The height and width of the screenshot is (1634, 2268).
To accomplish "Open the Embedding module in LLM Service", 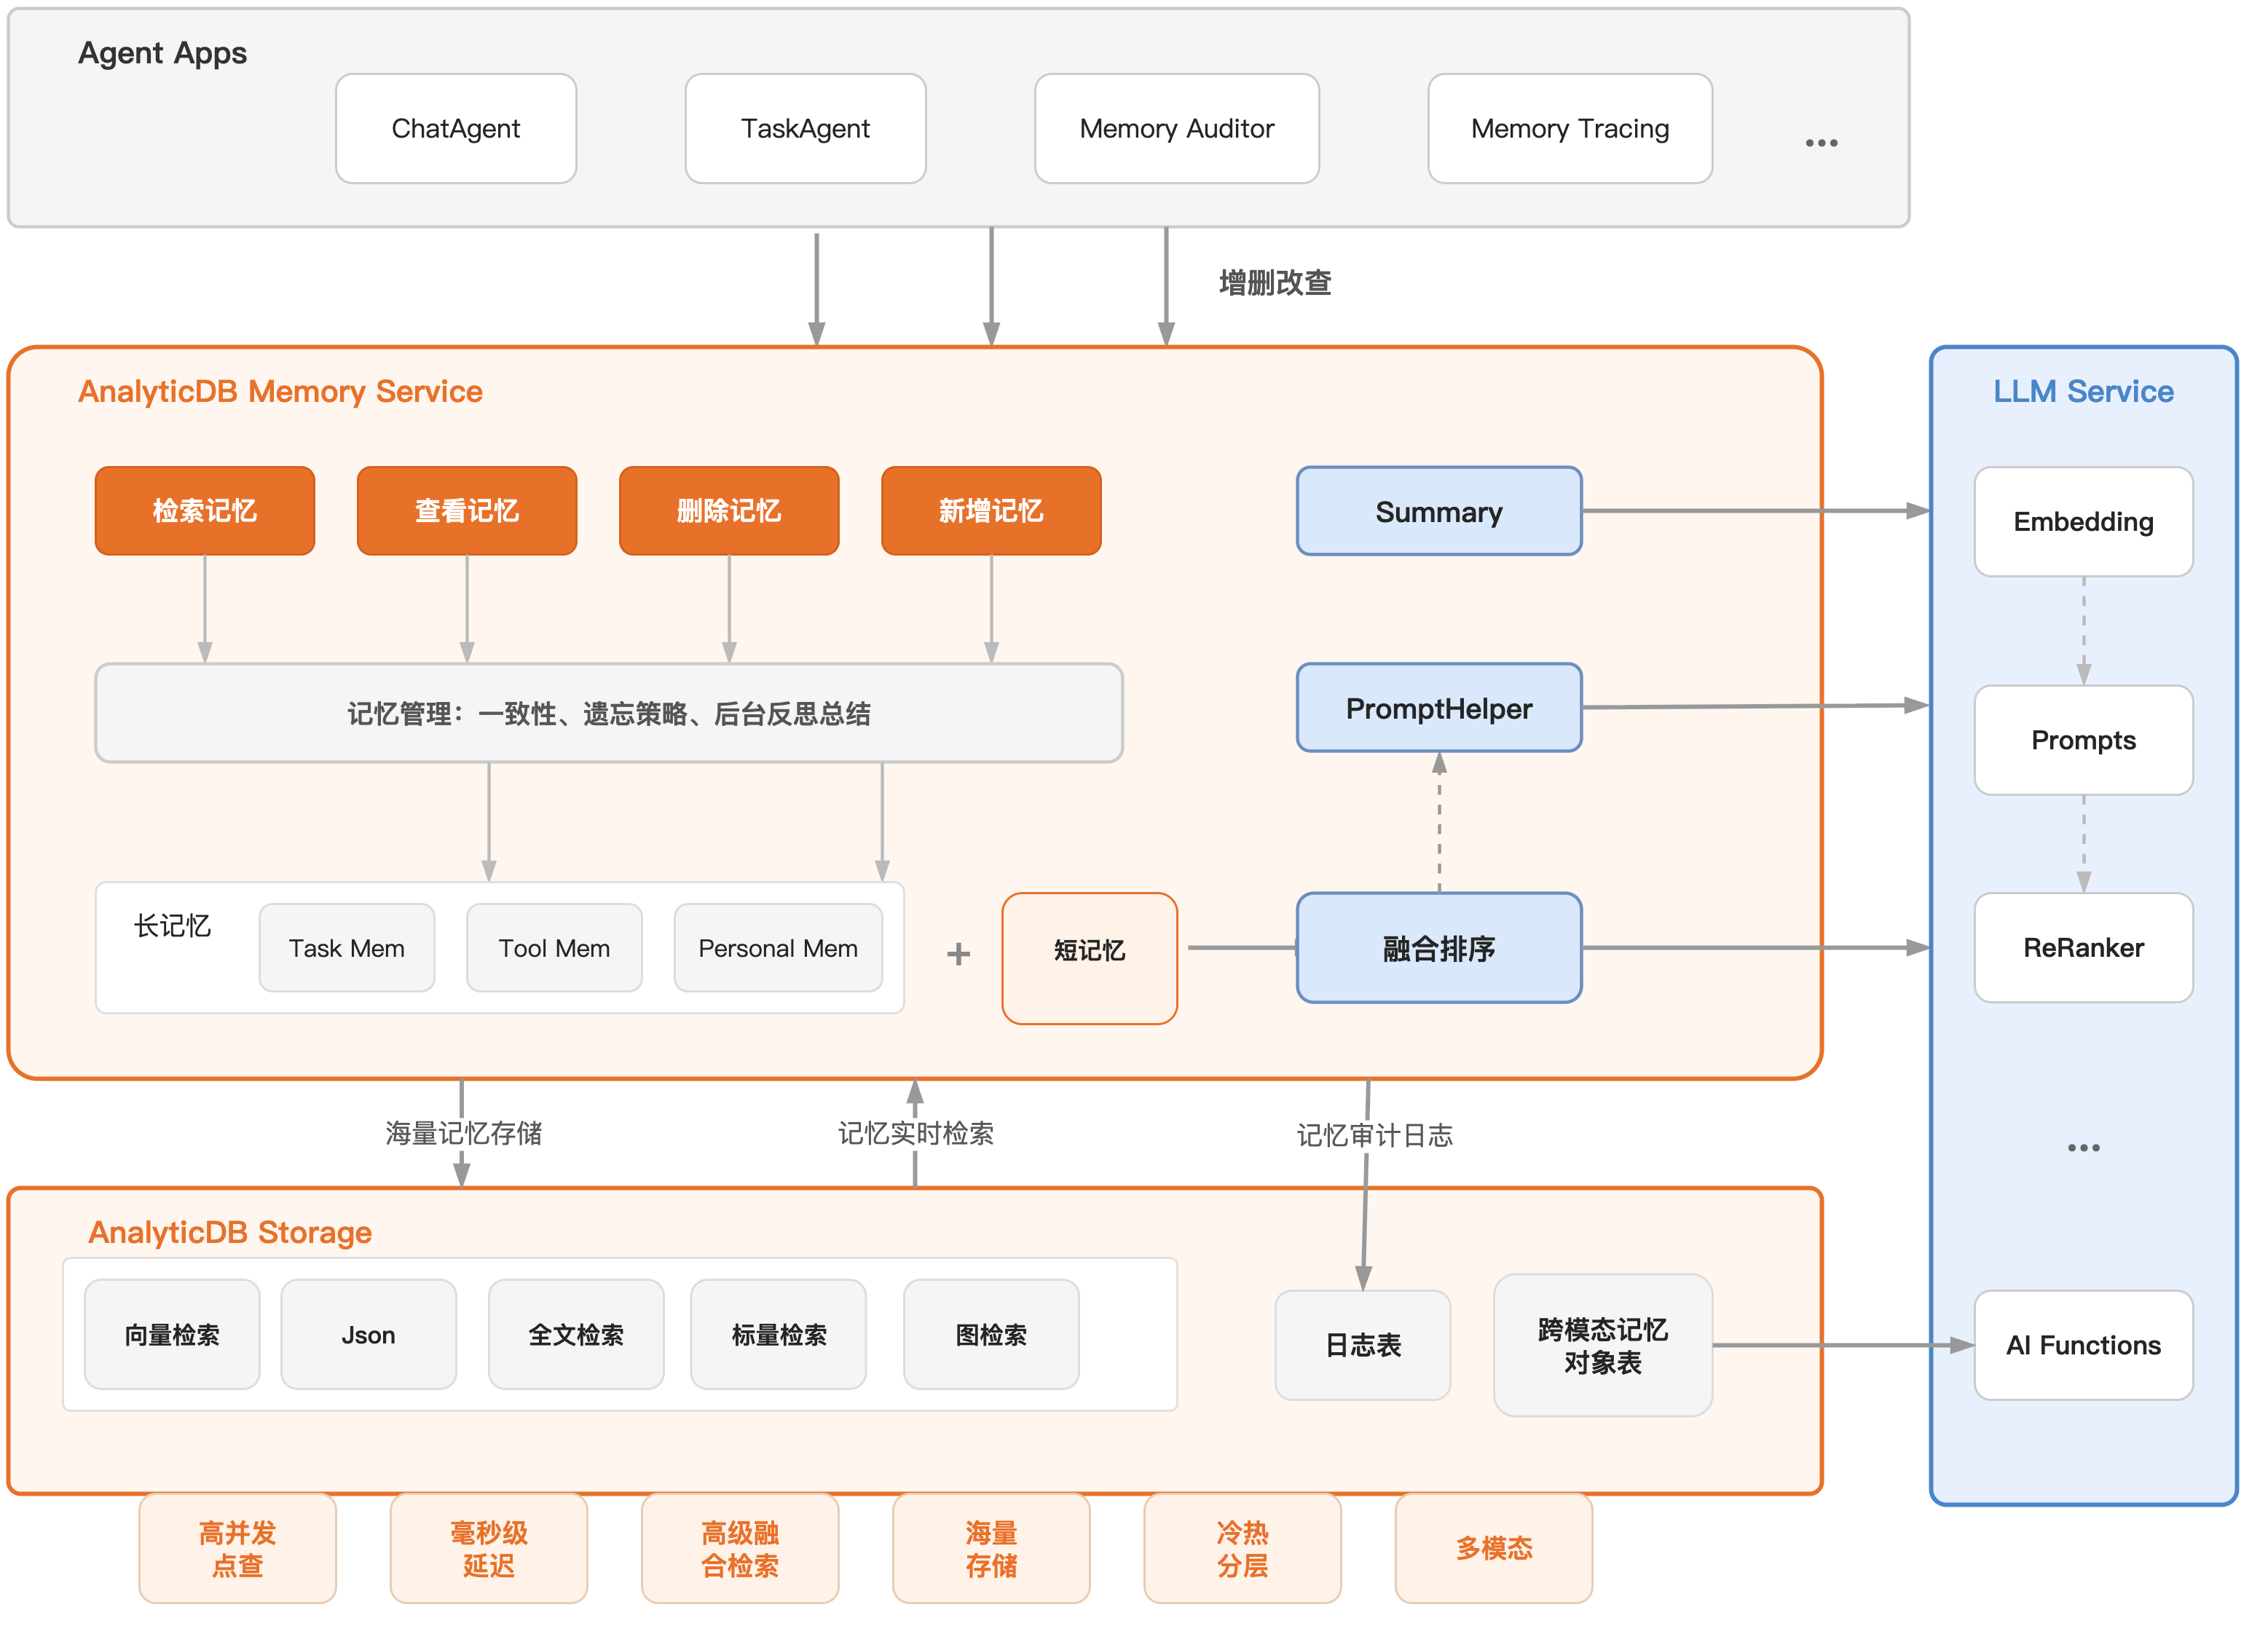I will click(2083, 522).
